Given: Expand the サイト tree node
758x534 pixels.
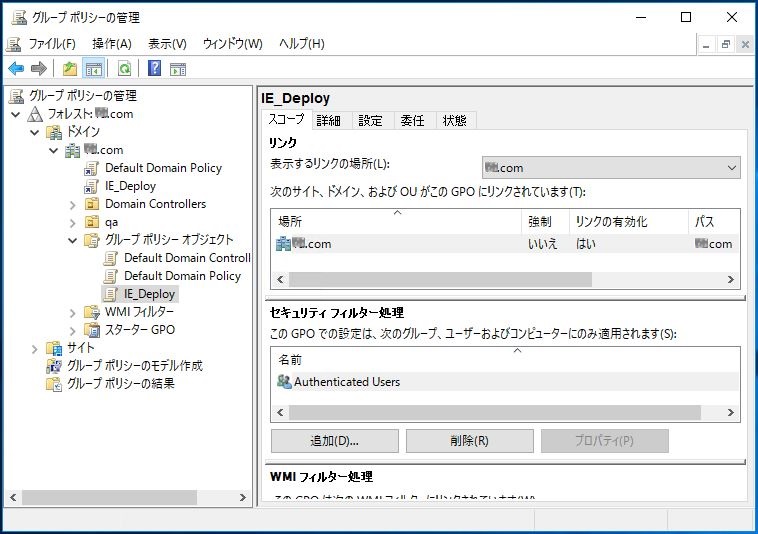Looking at the screenshot, I should coord(35,348).
